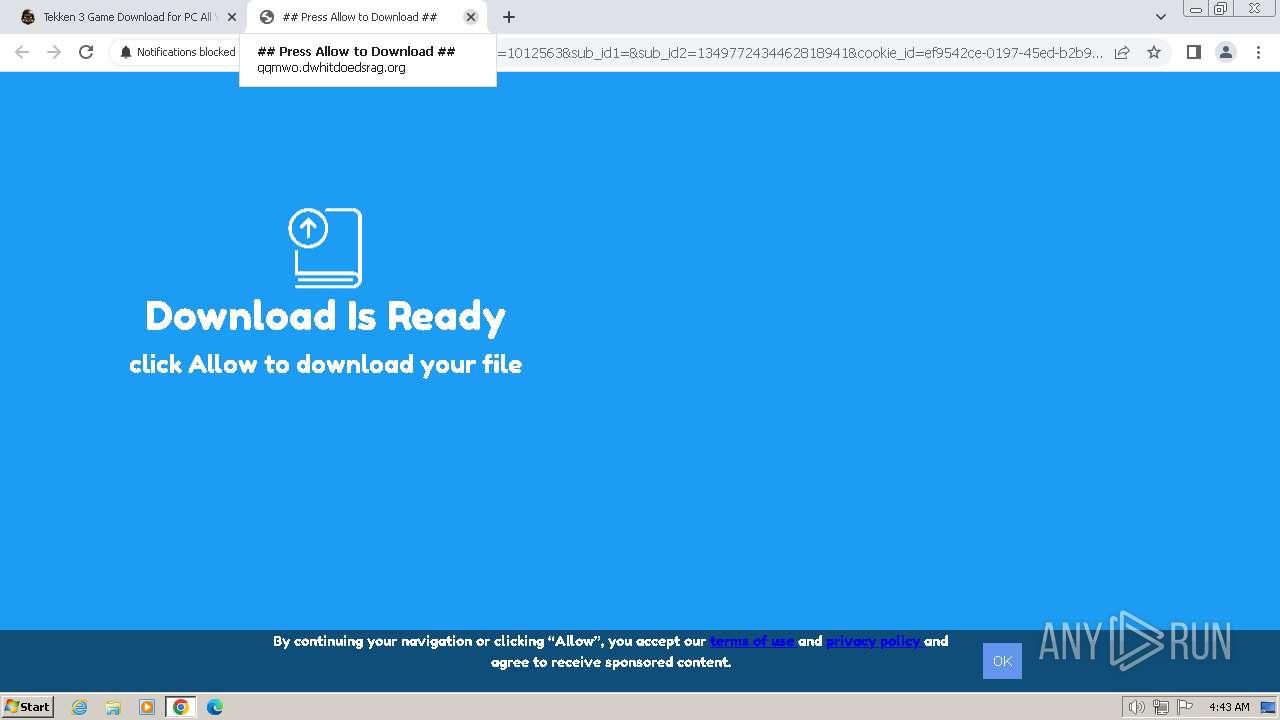Image resolution: width=1280 pixels, height=720 pixels.
Task: Close the Tekken 3 Game Download tab
Action: 232,17
